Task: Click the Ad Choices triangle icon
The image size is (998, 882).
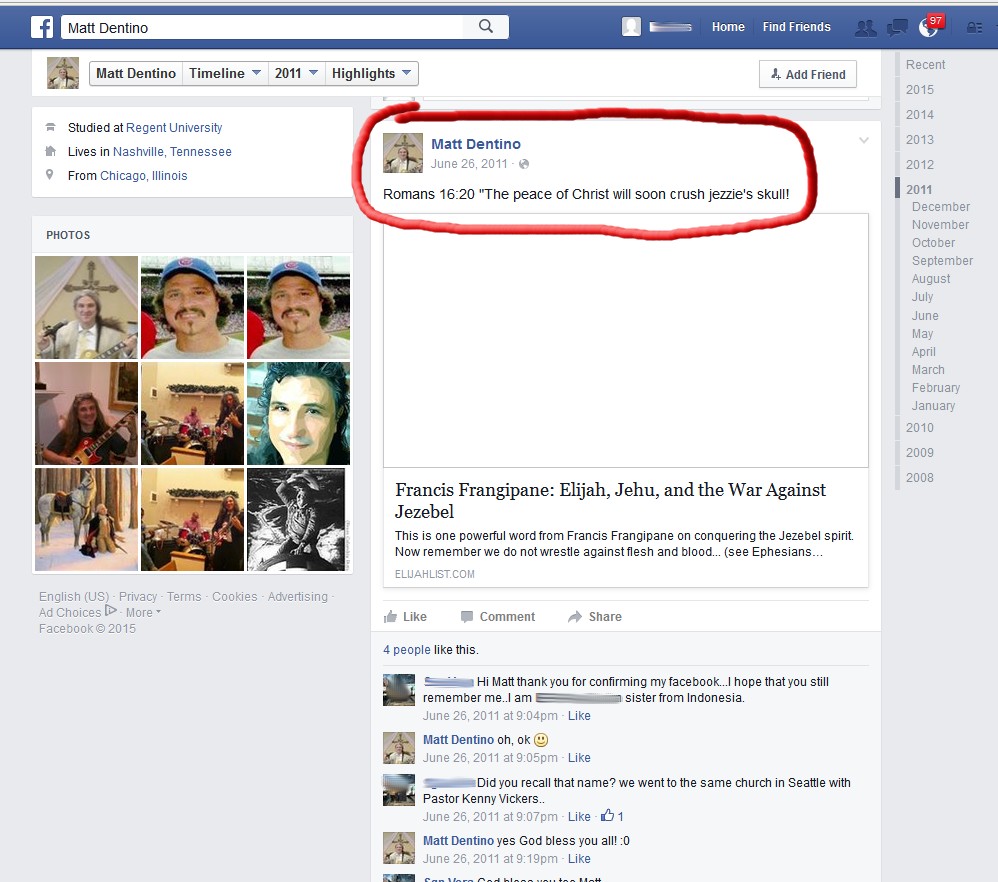Action: coord(111,611)
